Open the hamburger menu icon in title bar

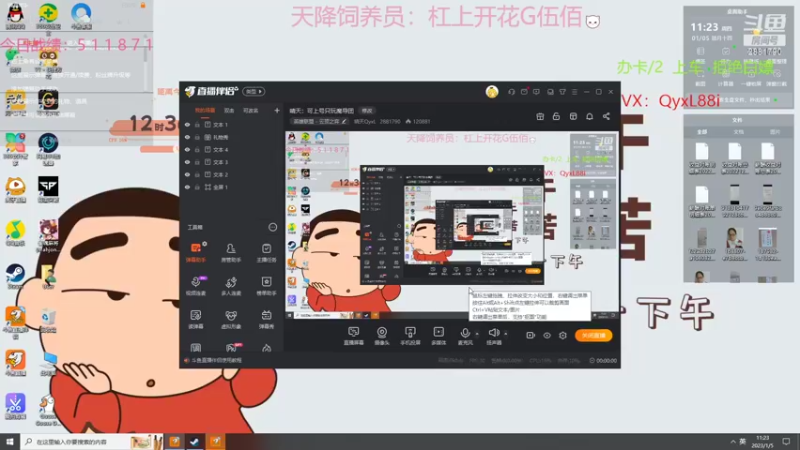tap(574, 92)
